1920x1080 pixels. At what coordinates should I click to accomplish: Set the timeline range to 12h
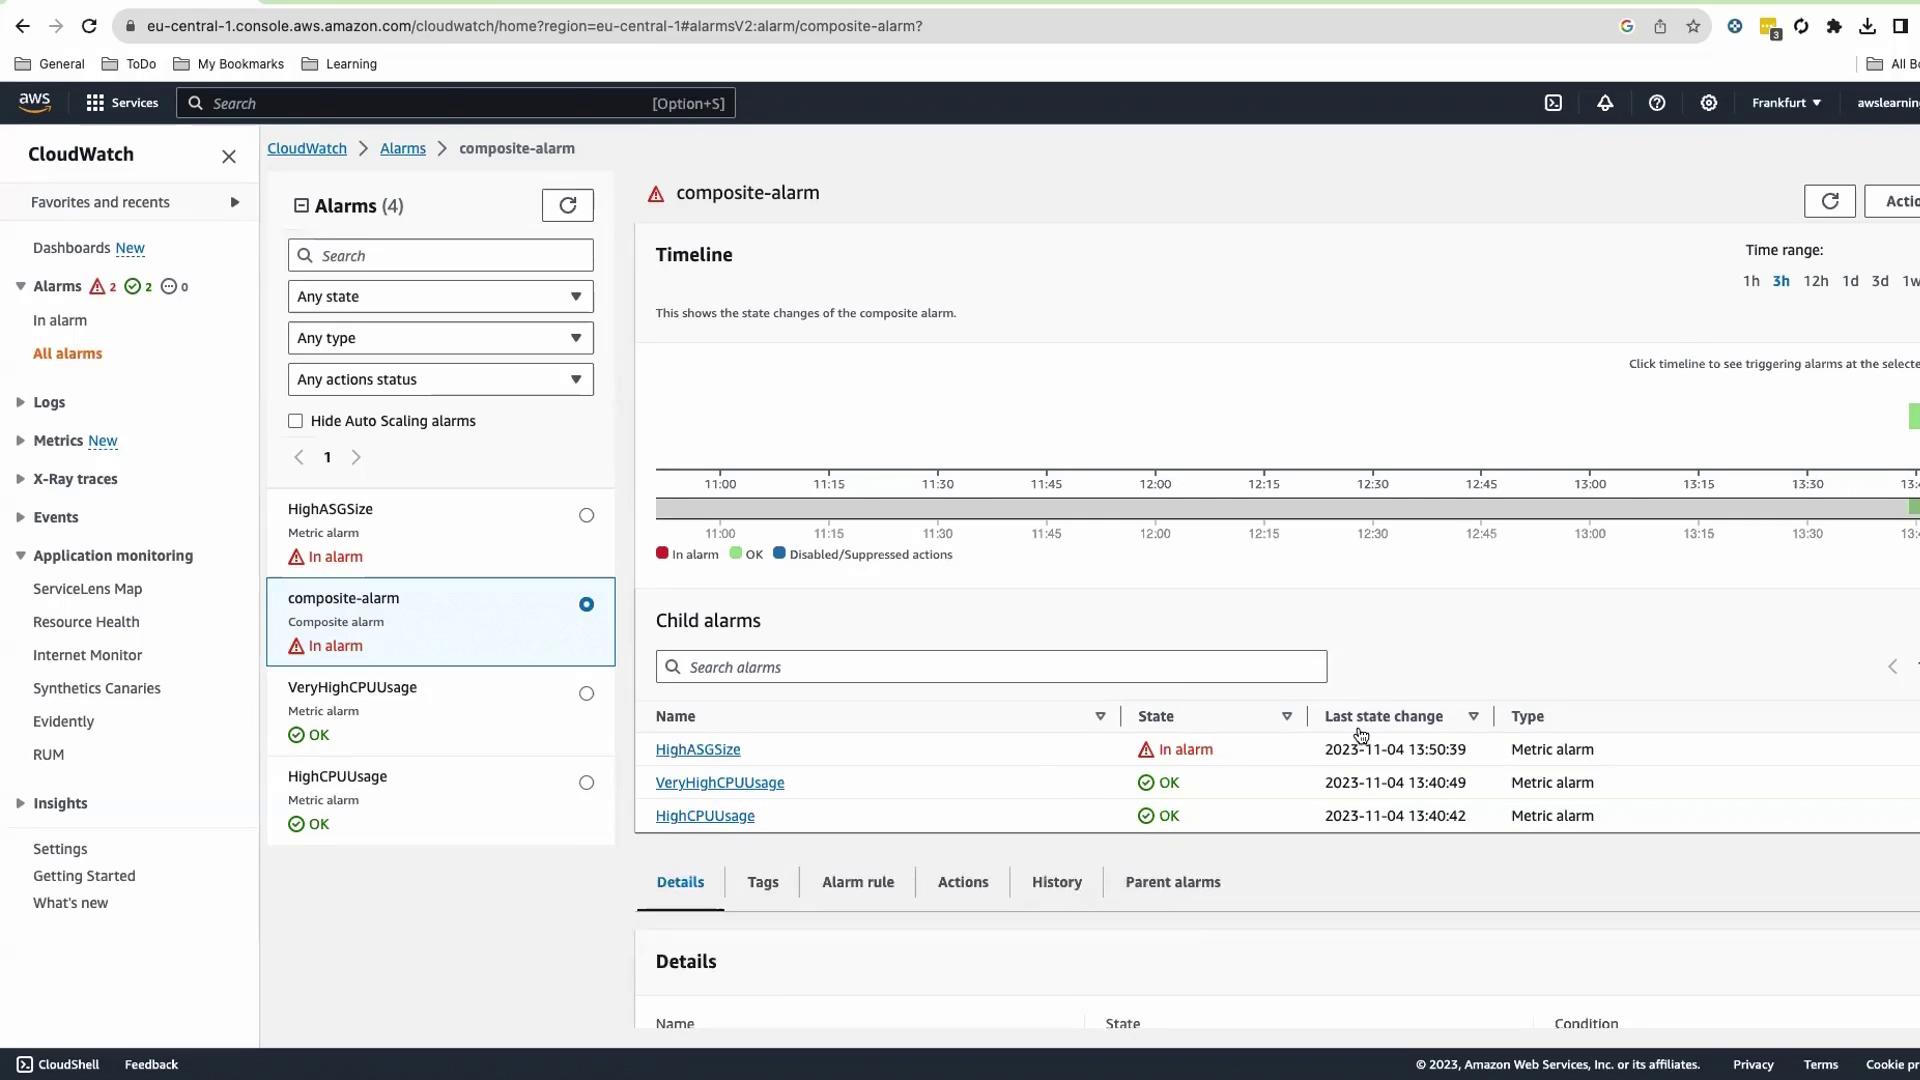click(1815, 281)
